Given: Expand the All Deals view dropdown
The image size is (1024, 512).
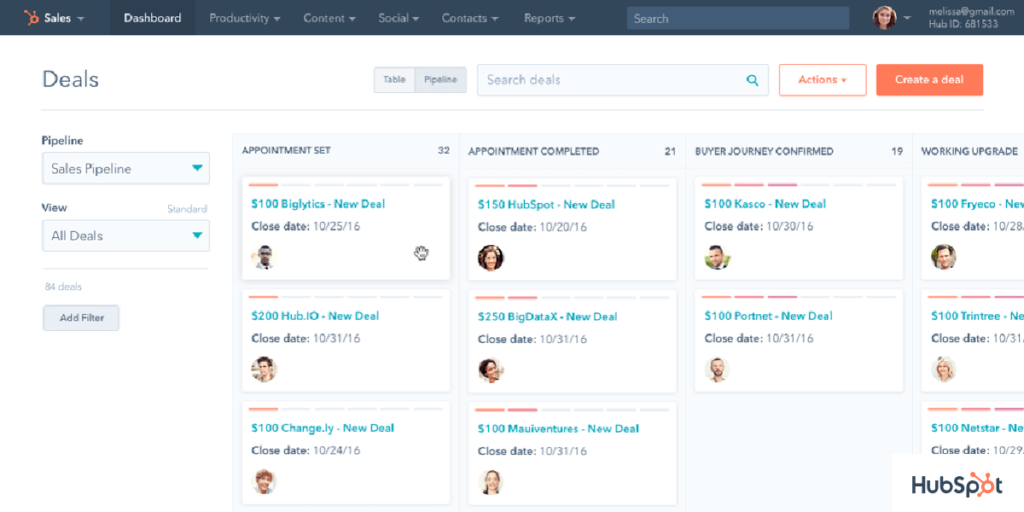Looking at the screenshot, I should click(x=126, y=236).
